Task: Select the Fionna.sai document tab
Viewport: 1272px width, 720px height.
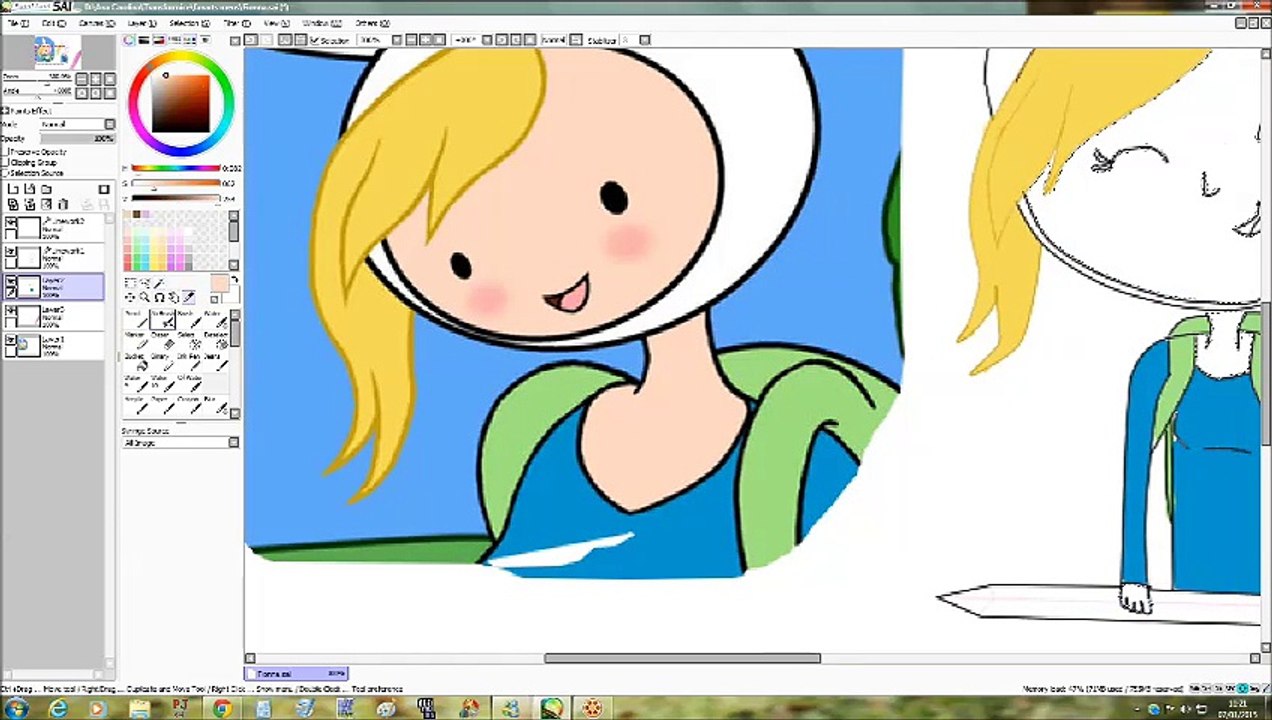Action: coord(297,674)
